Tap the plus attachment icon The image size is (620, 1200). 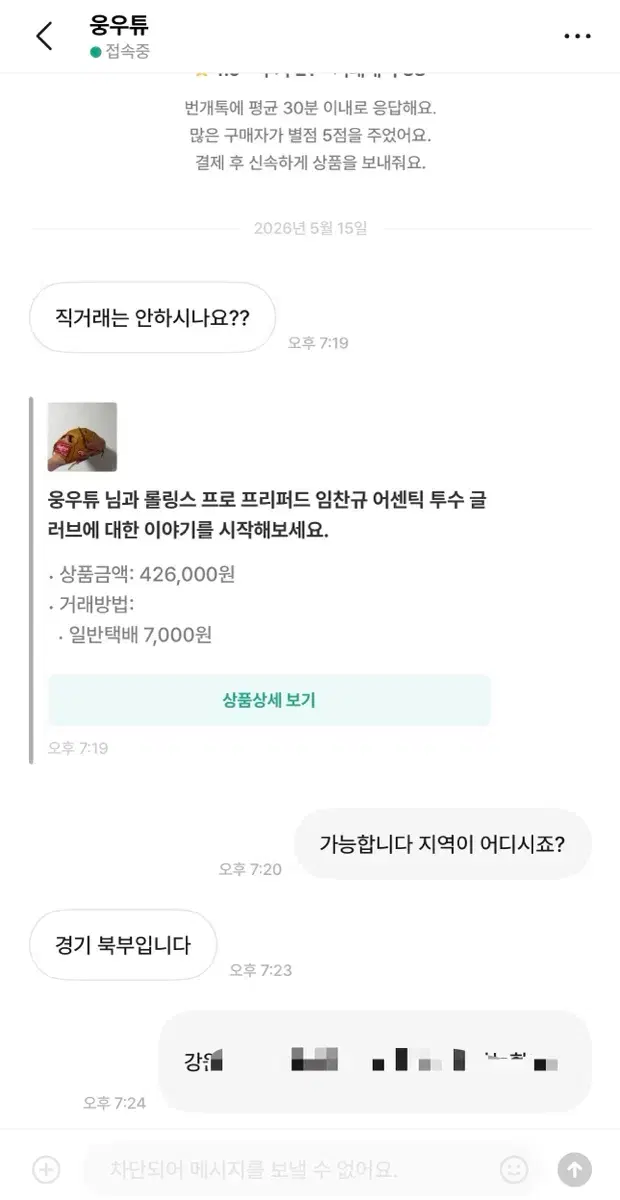[46, 1168]
